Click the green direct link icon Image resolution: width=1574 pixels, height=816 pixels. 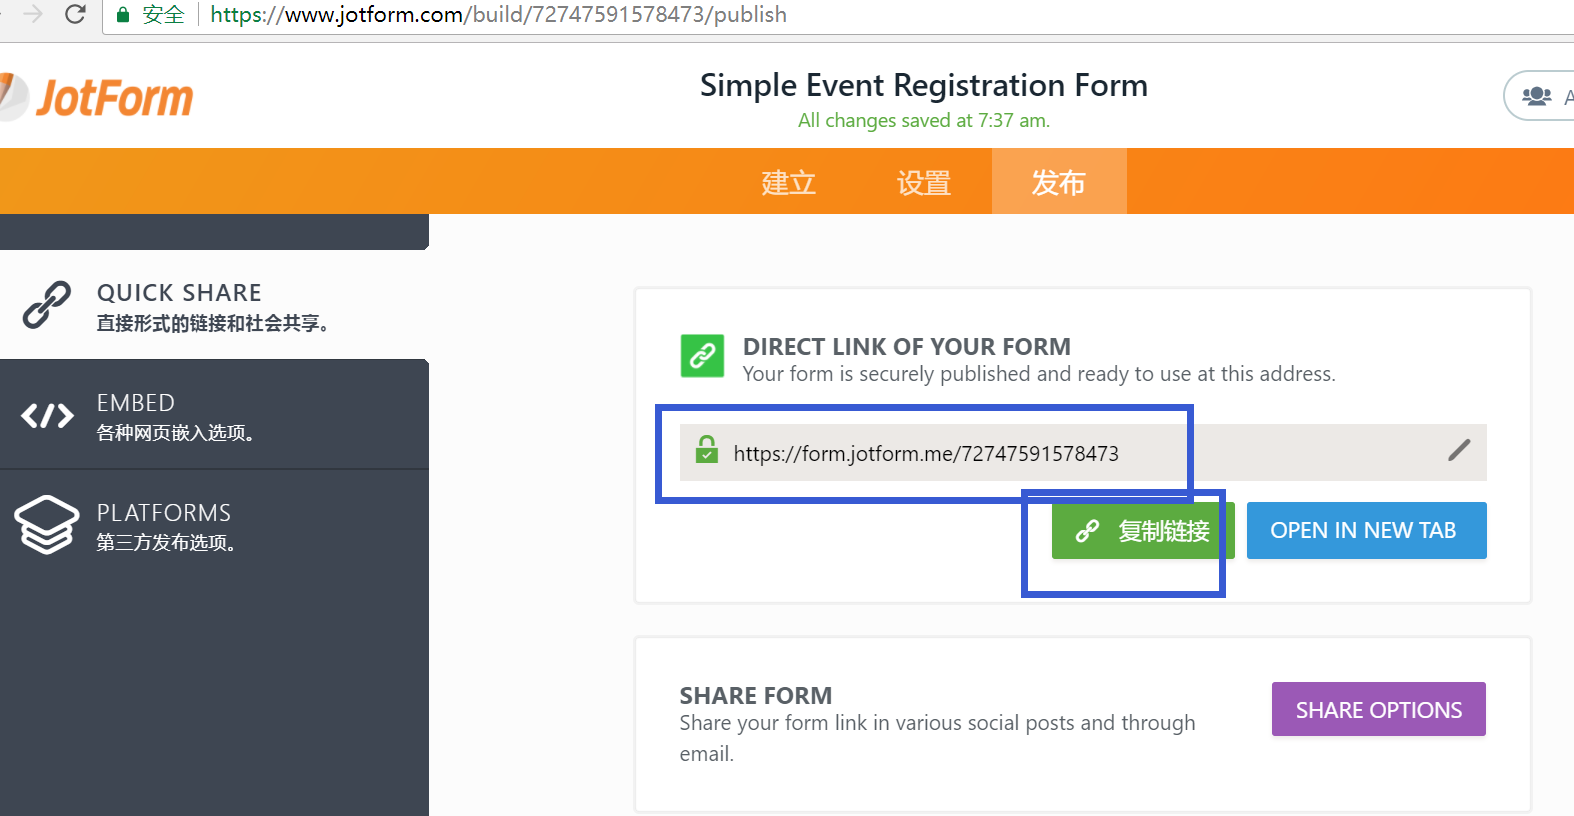pos(702,355)
